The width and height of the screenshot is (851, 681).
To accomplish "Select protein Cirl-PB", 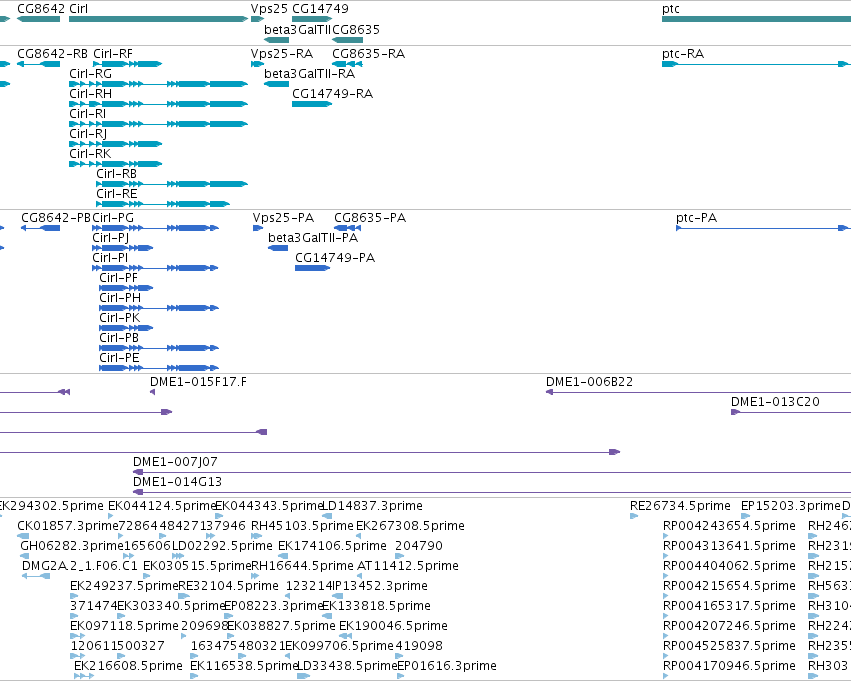I will point(119,338).
